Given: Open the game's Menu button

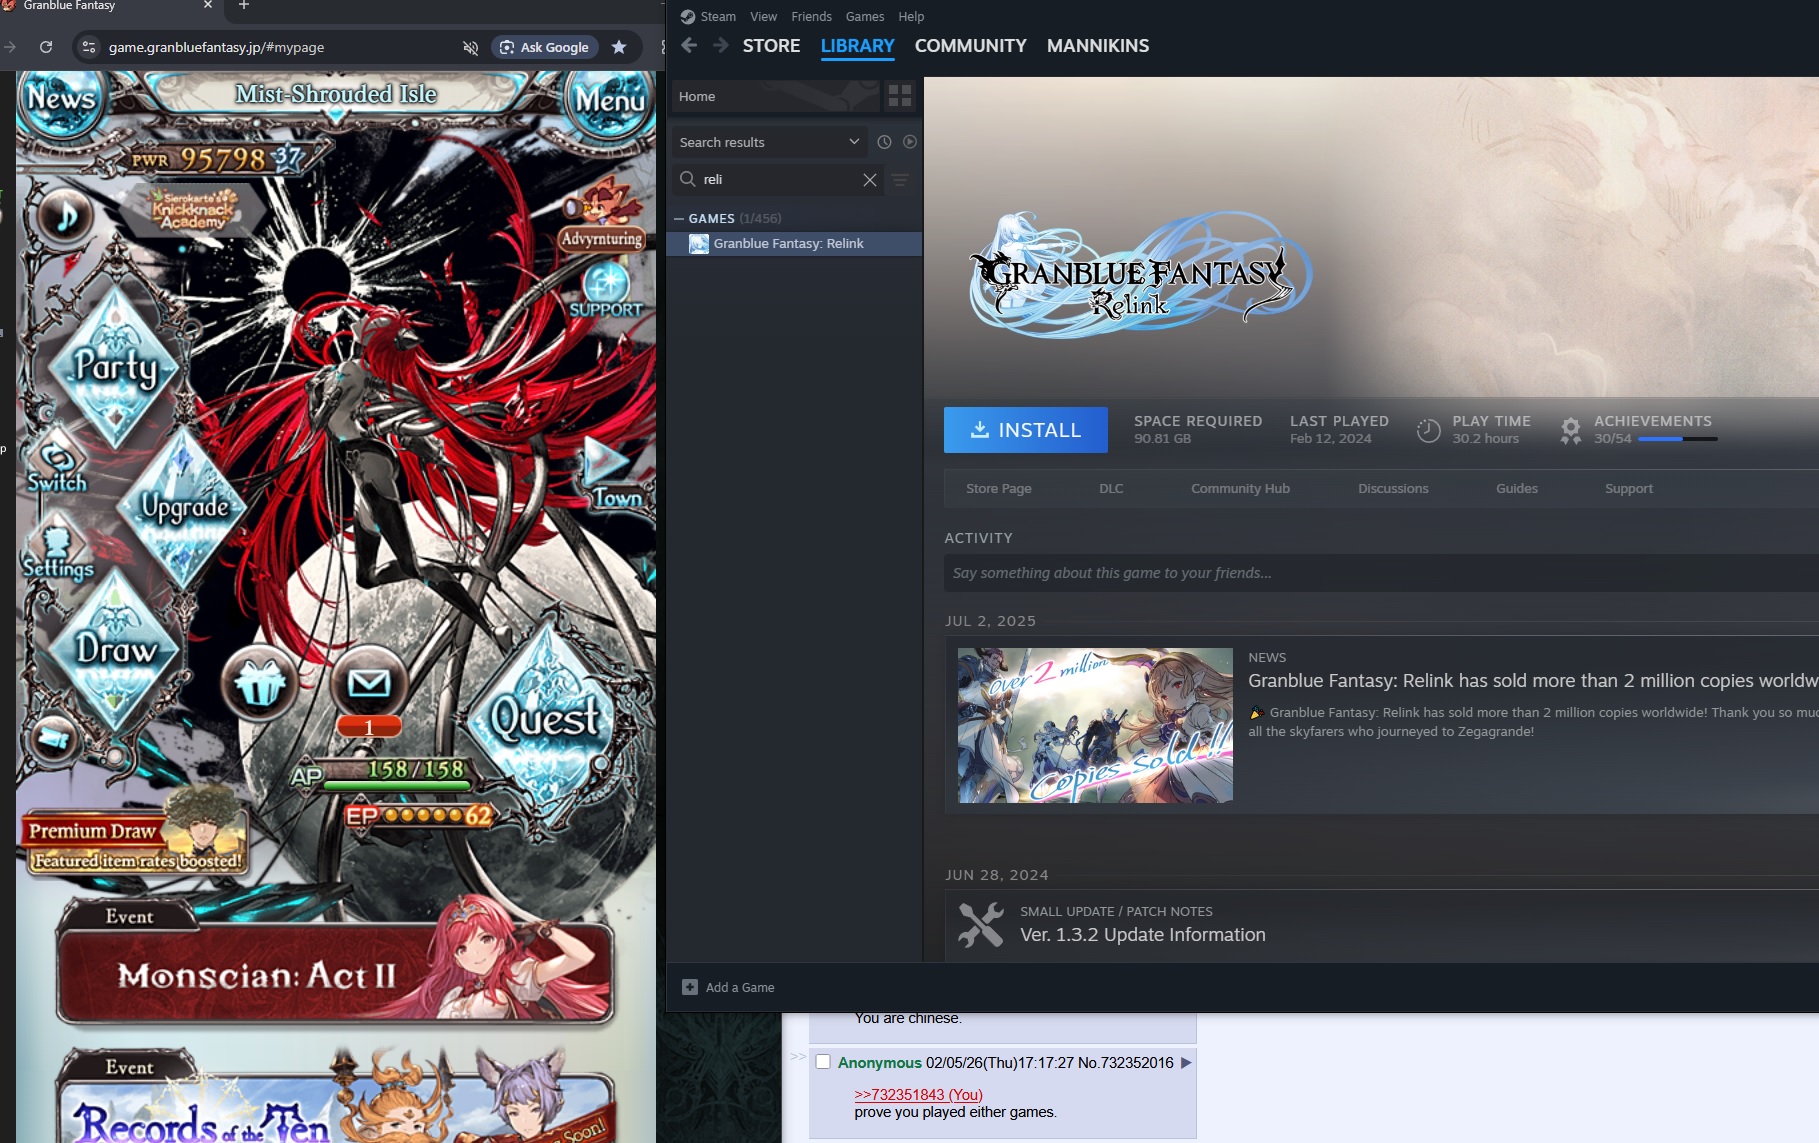Looking at the screenshot, I should 609,101.
